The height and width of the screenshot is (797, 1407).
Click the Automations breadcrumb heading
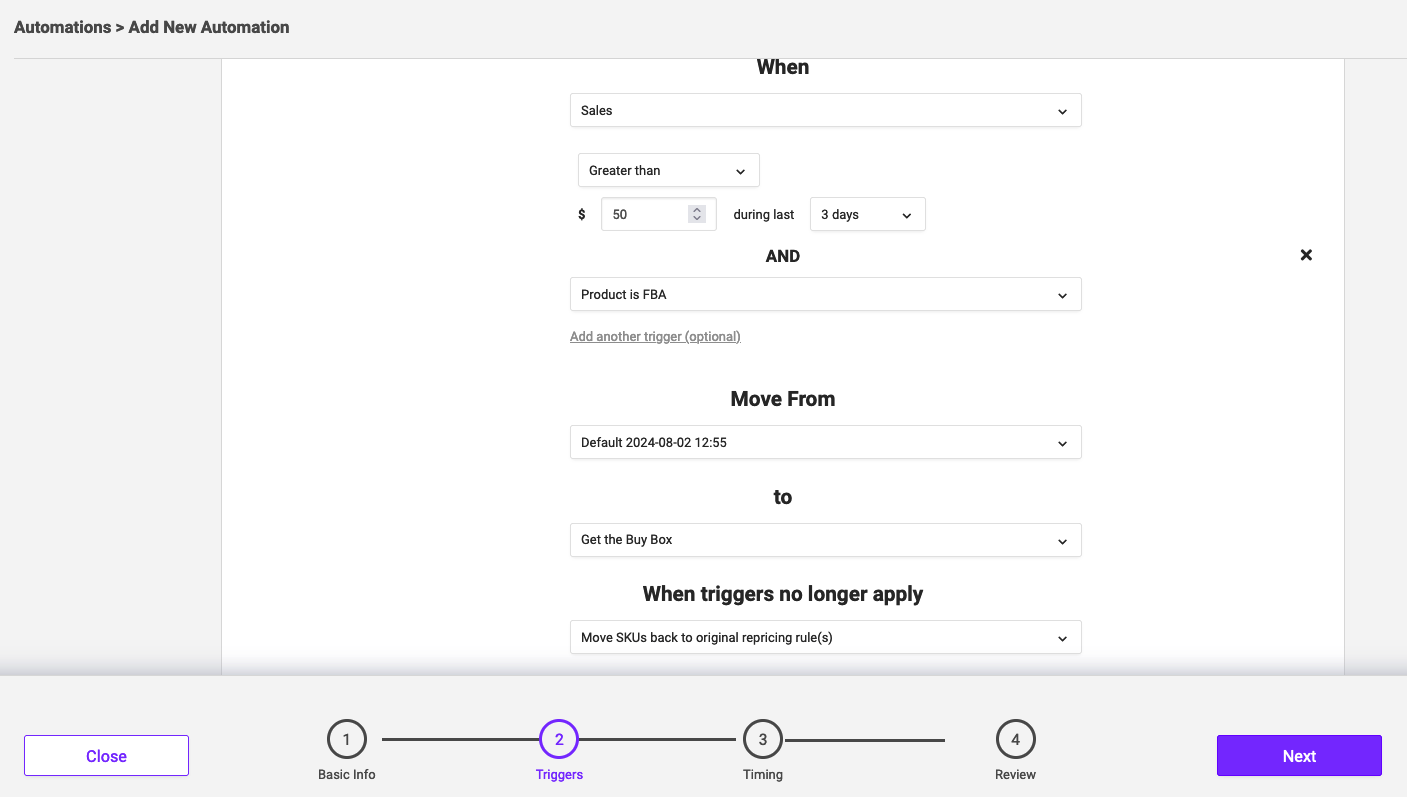[62, 27]
